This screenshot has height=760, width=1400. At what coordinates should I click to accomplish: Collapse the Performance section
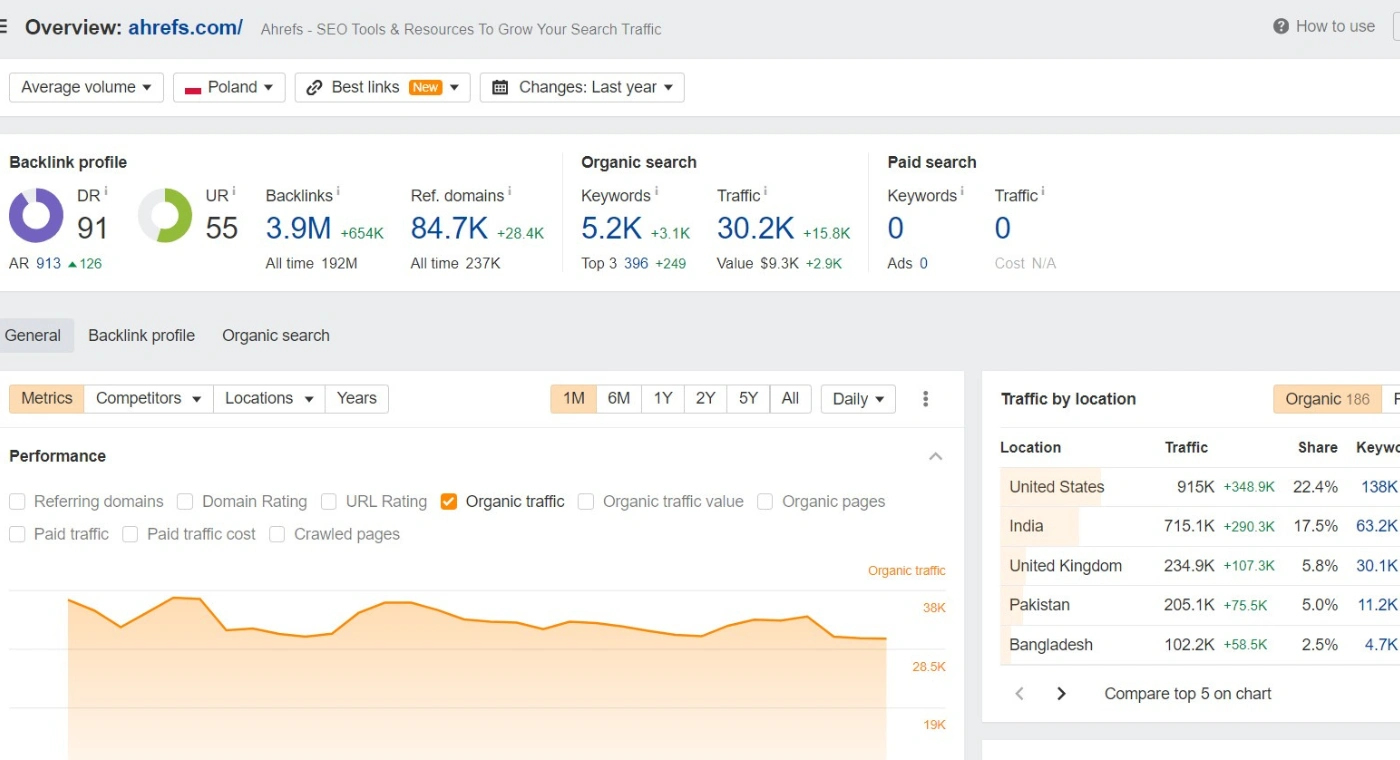pos(936,457)
